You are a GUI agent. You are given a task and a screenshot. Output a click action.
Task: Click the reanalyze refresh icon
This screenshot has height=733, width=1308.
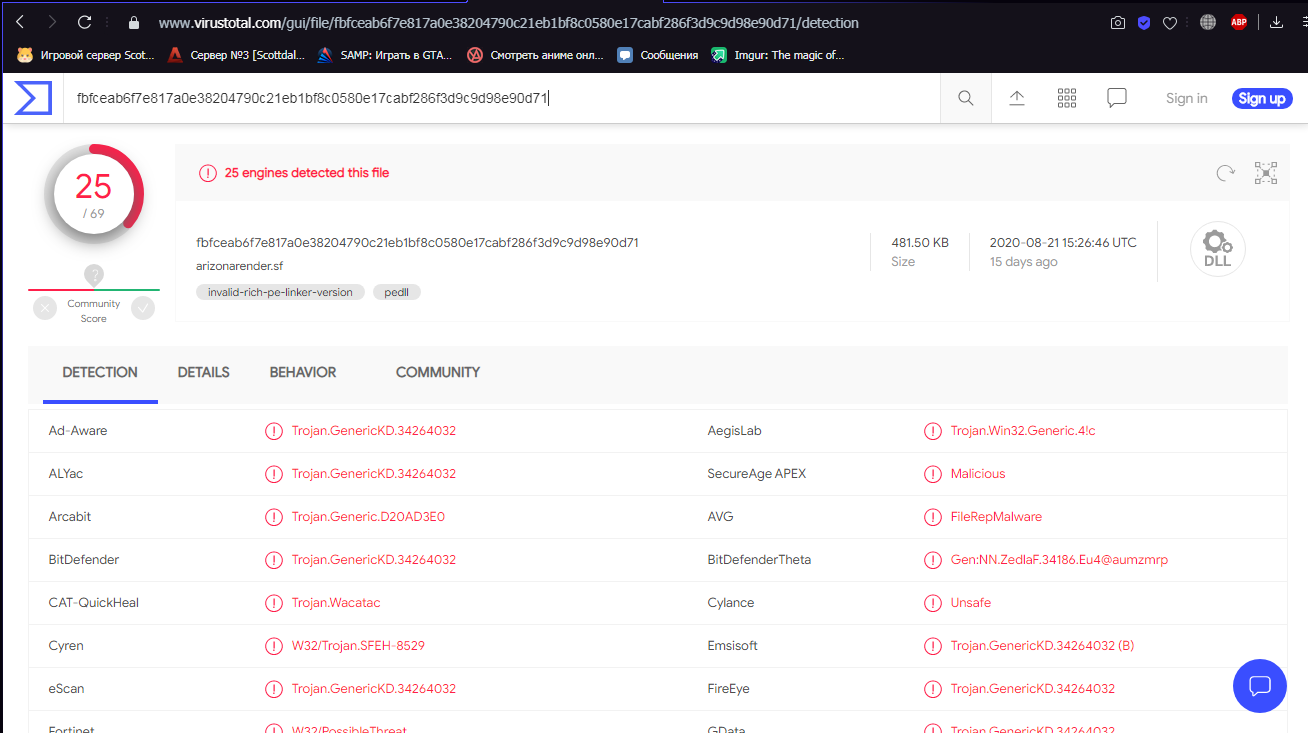(x=1225, y=173)
